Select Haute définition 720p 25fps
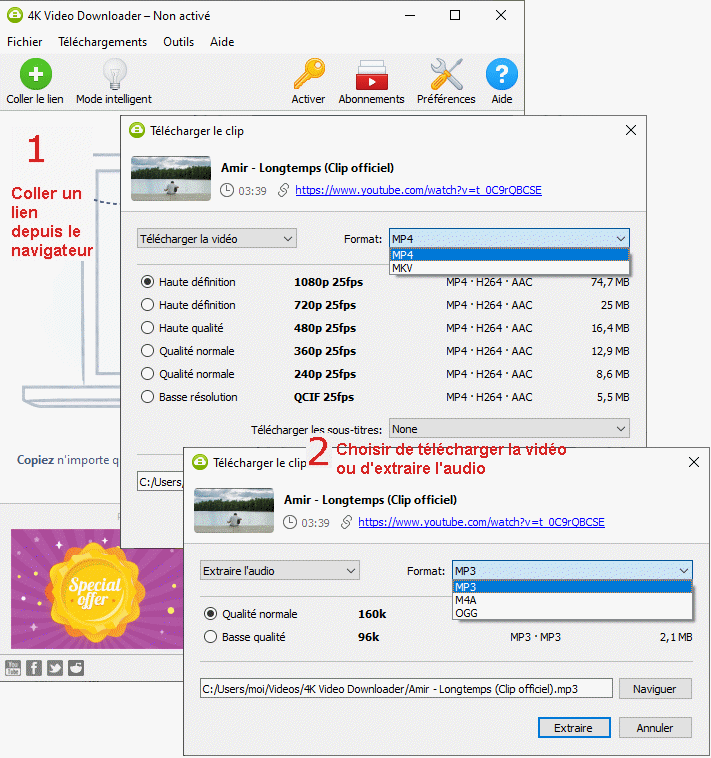The height and width of the screenshot is (758, 711). coord(147,305)
